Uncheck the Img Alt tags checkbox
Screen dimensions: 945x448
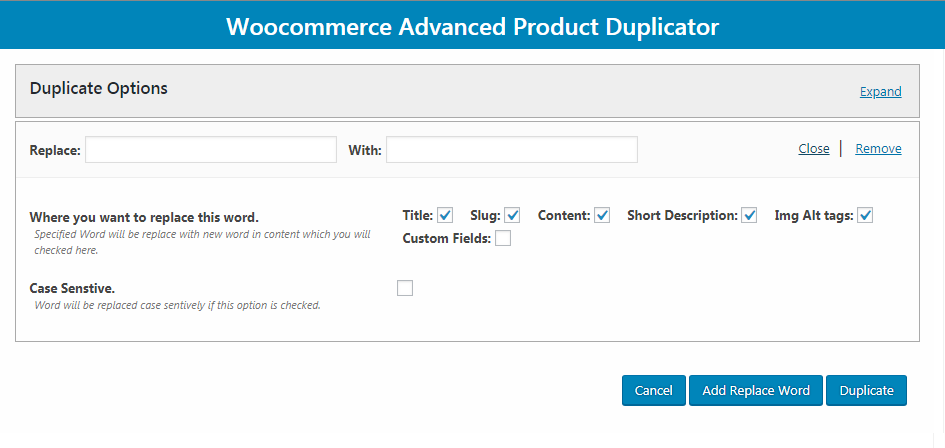[x=865, y=215]
